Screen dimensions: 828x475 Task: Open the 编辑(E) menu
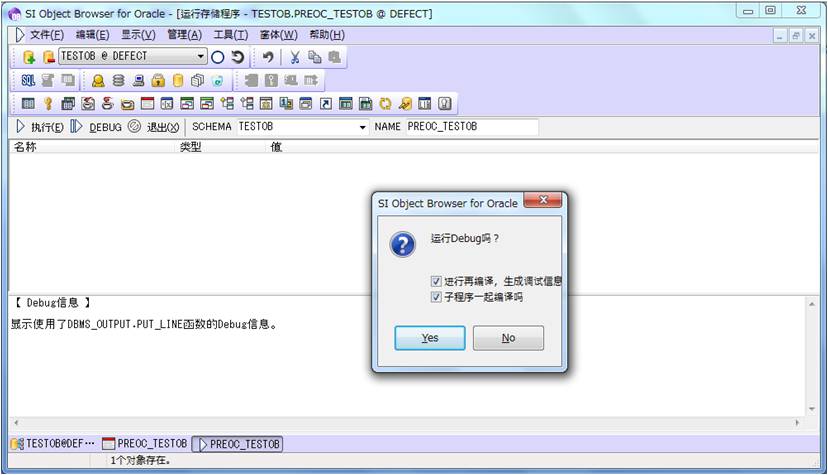92,35
